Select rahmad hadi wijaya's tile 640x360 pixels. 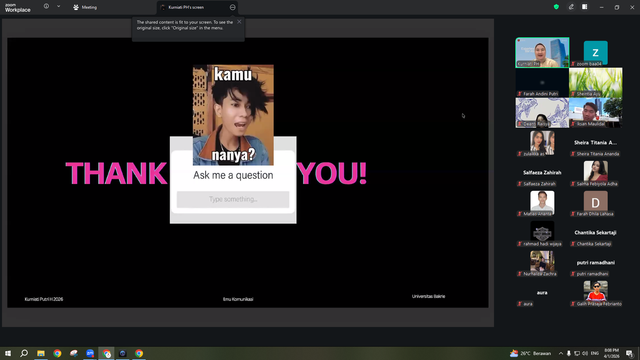click(542, 233)
